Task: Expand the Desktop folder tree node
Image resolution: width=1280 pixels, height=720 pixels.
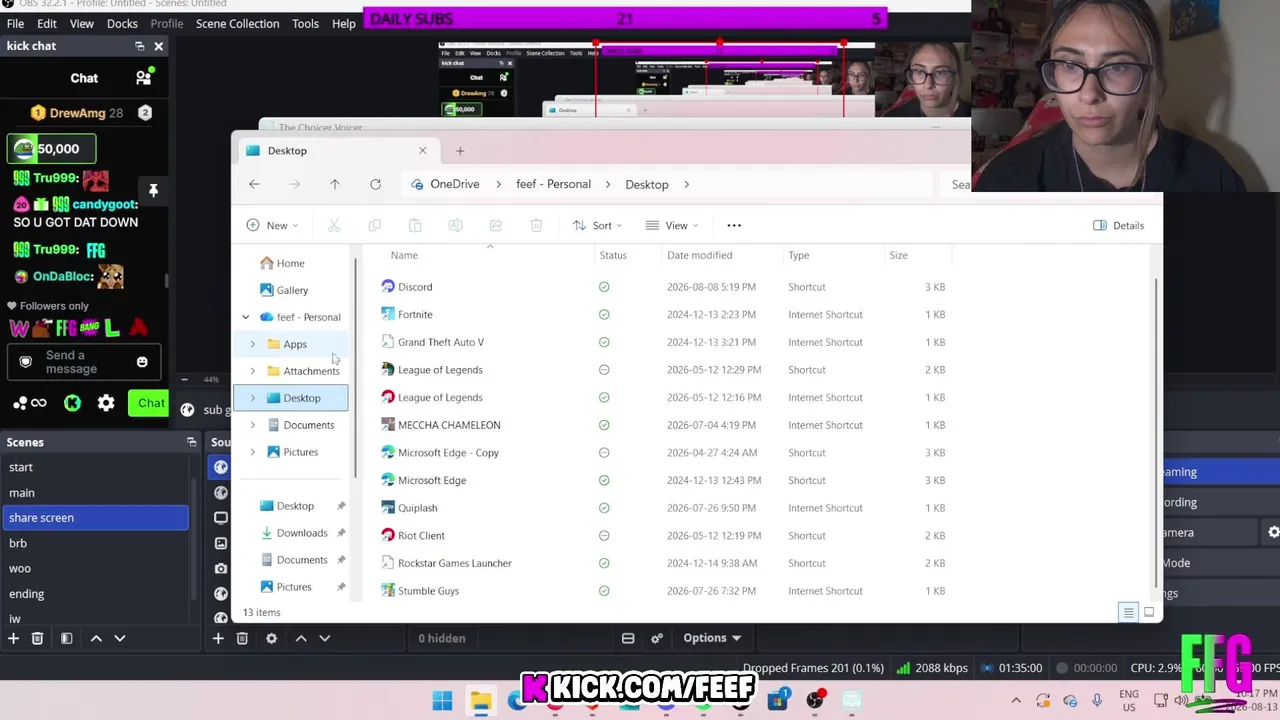Action: [x=252, y=398]
